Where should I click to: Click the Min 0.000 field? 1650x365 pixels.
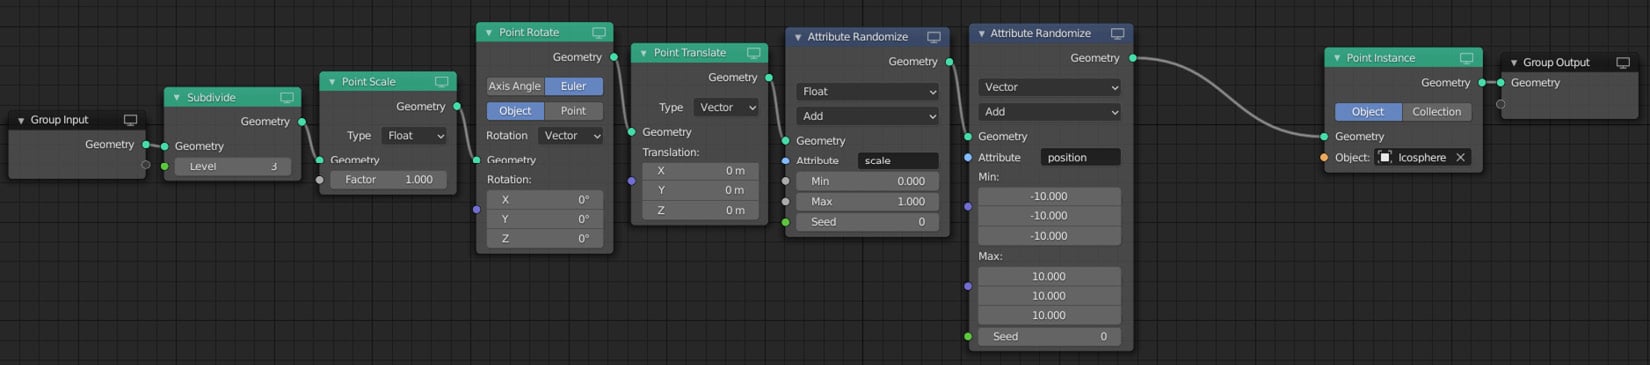pos(867,182)
